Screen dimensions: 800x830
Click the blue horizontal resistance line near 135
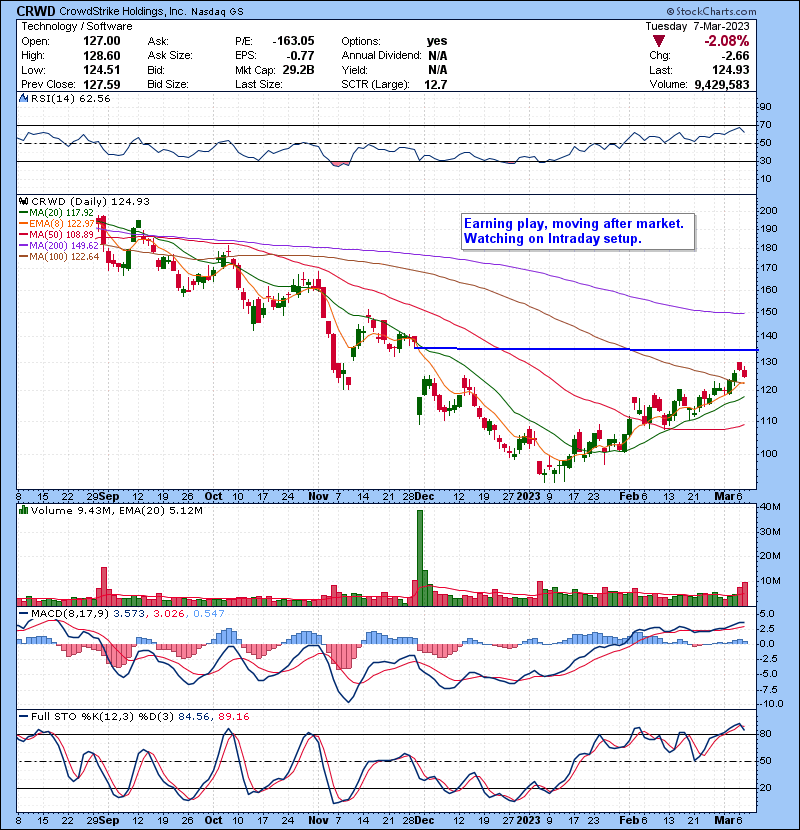(x=586, y=349)
